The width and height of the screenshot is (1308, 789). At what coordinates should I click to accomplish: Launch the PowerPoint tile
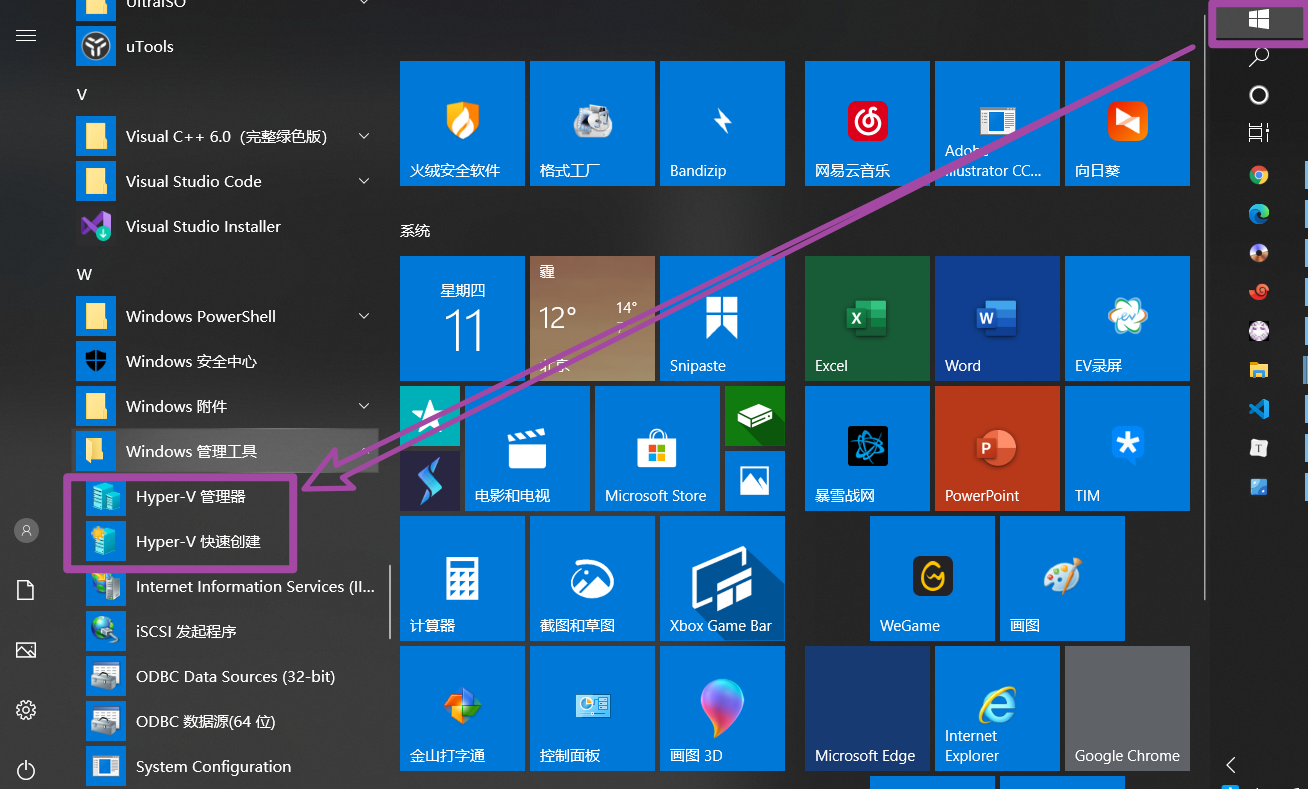click(997, 448)
